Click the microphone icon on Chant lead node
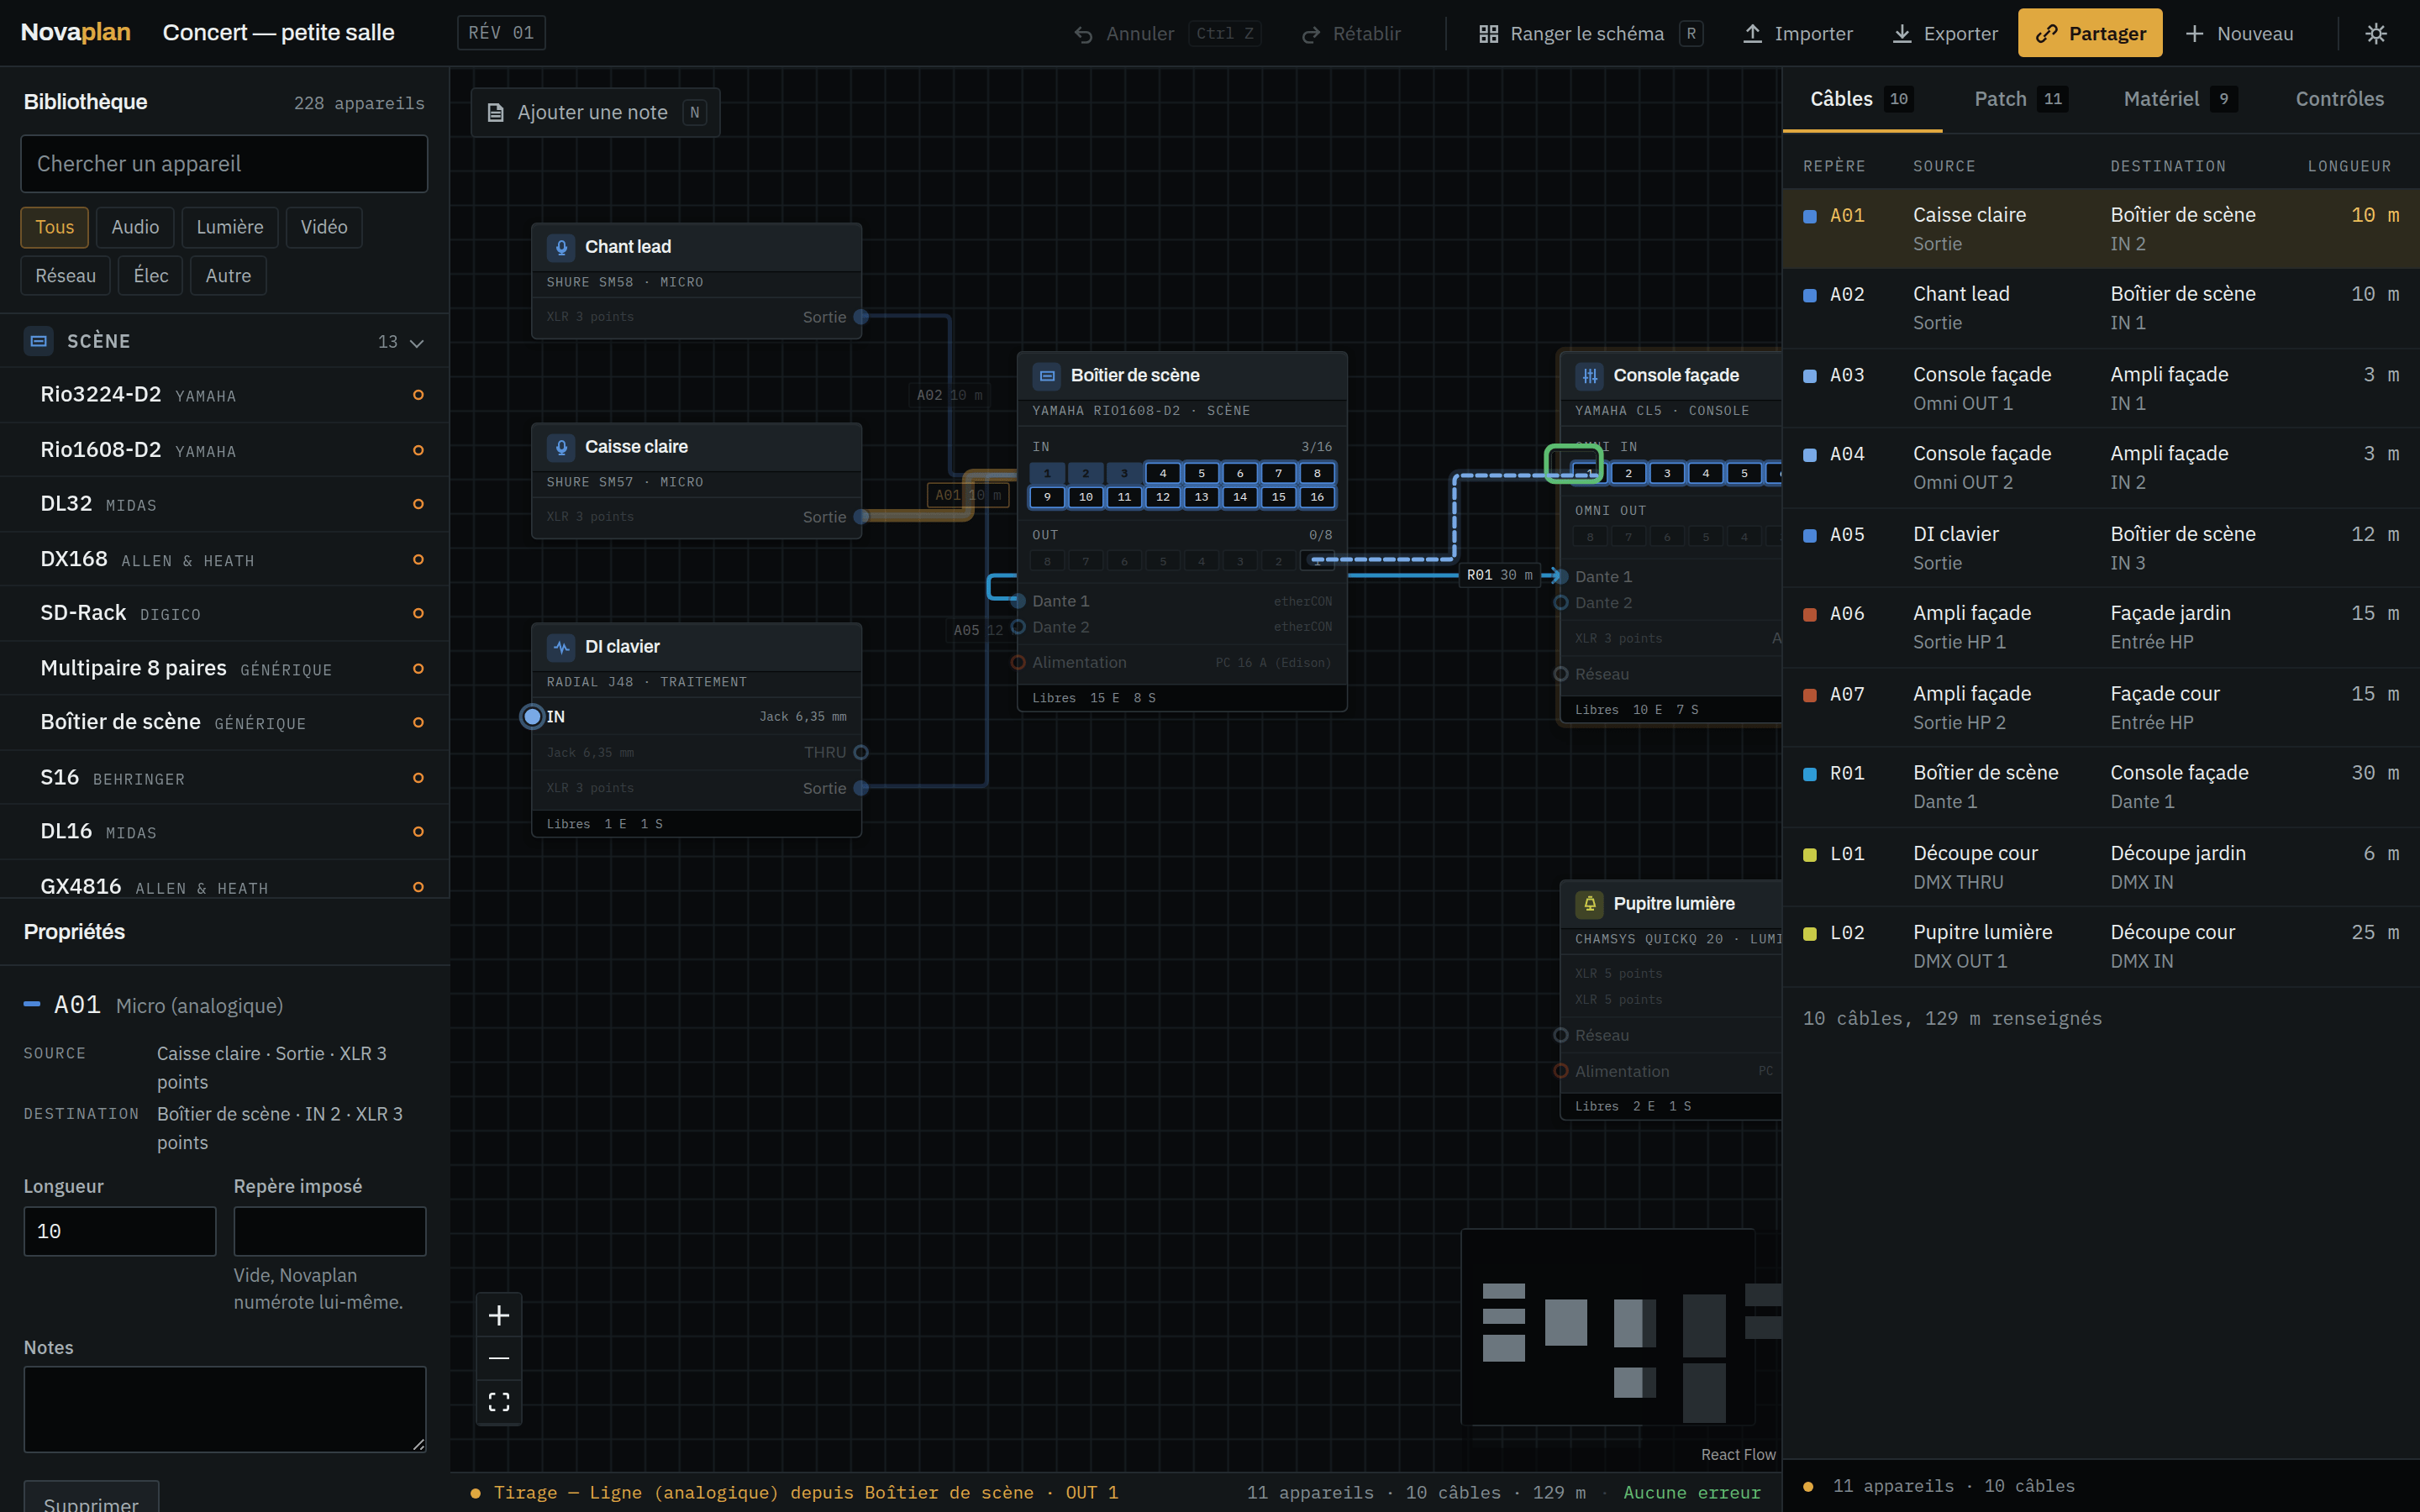Image resolution: width=2420 pixels, height=1512 pixels. (561, 247)
